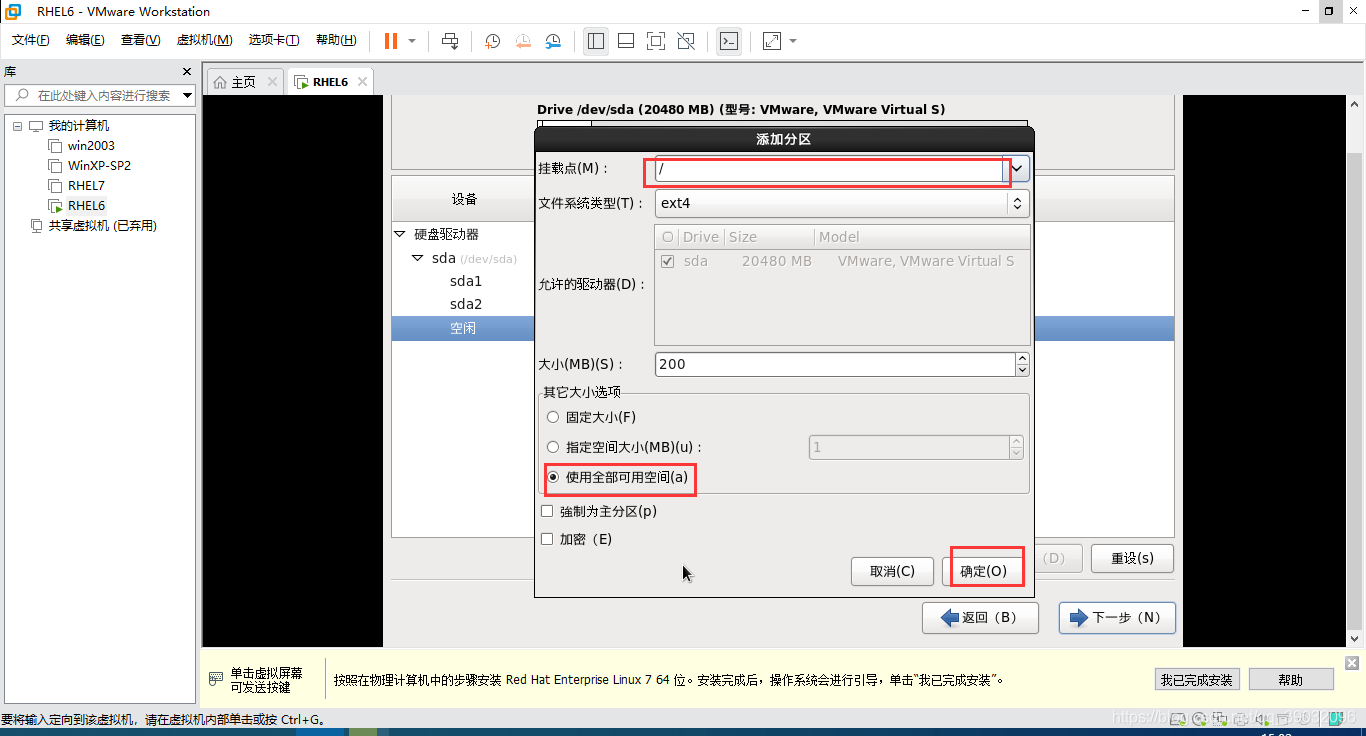1366x736 pixels.
Task: Click the stretch guest display icon
Action: pyautogui.click(x=772, y=41)
